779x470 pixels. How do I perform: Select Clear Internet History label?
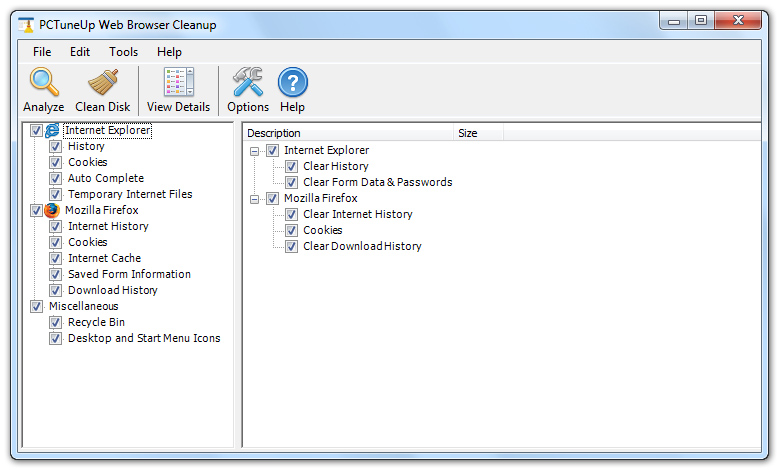(x=358, y=214)
